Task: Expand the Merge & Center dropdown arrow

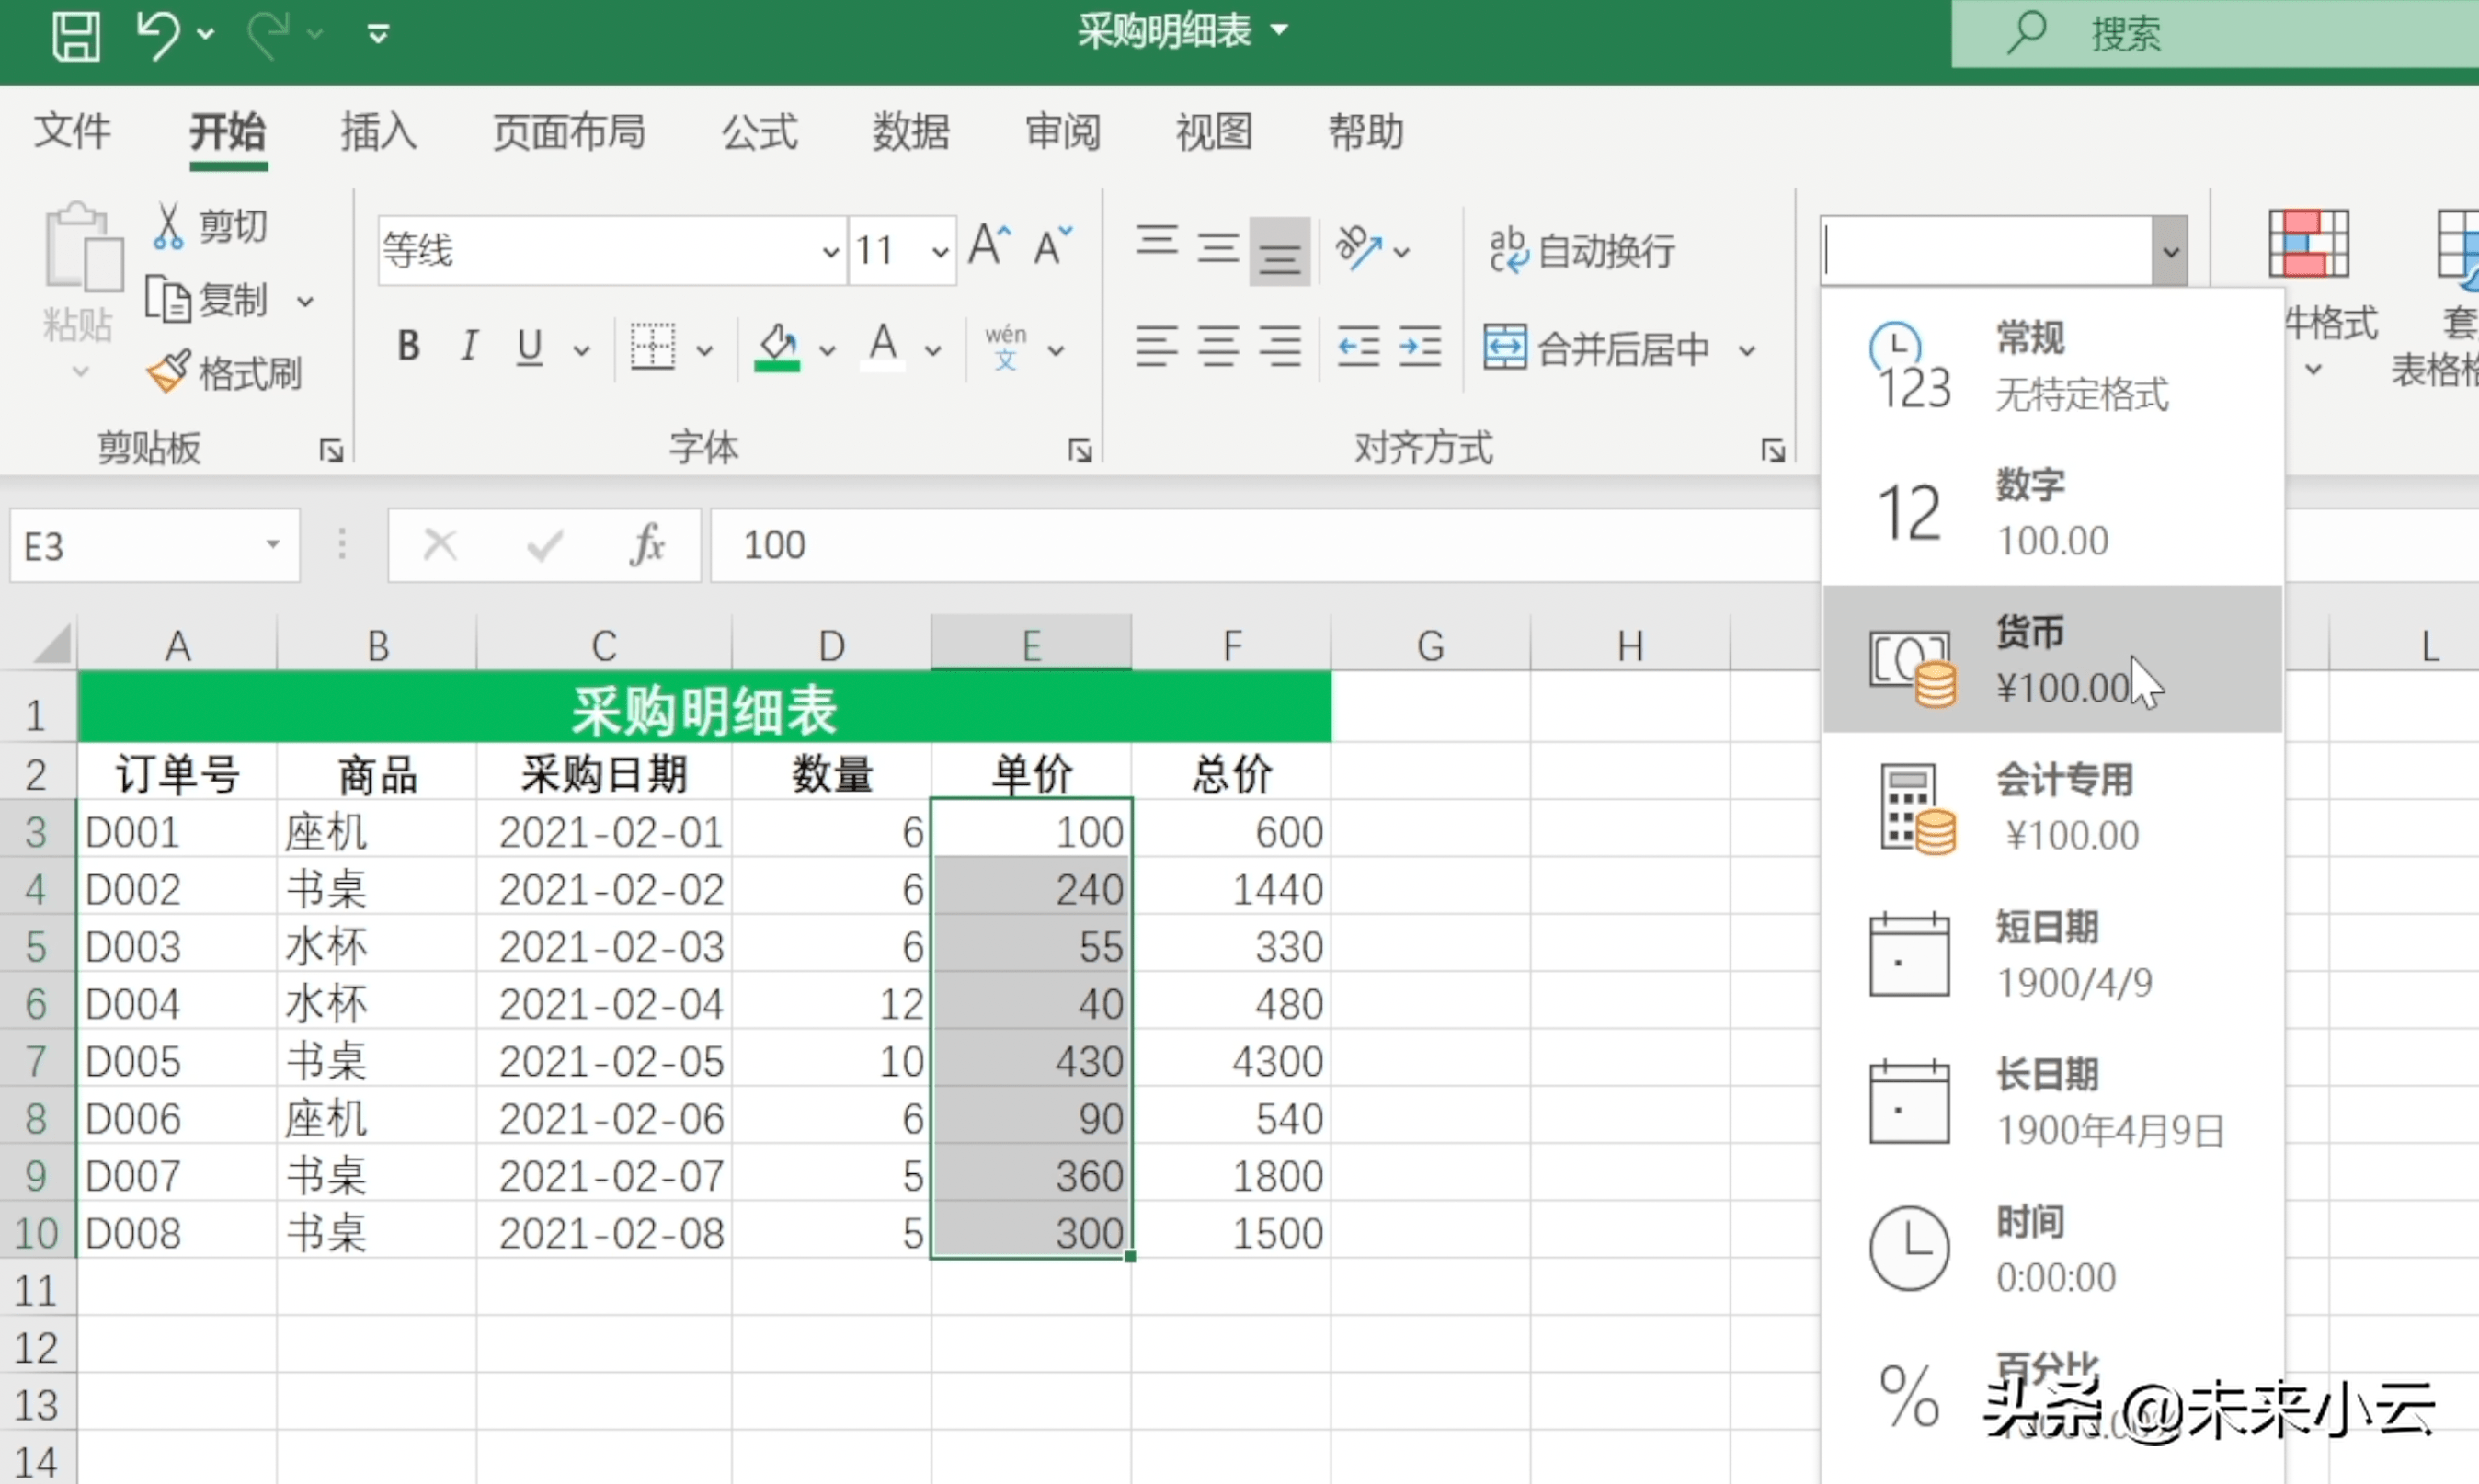Action: click(x=1746, y=350)
